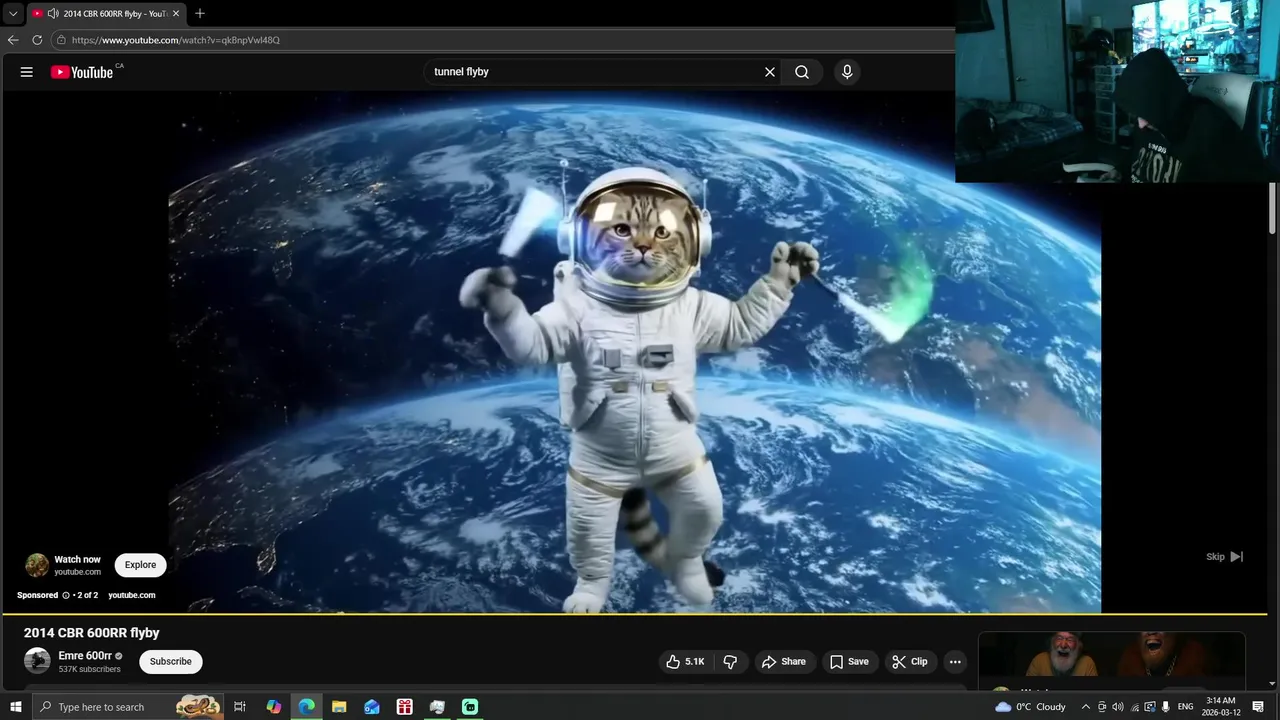Screen dimensions: 1280x720
Task: Click the astronaut cat video player
Action: coord(634,351)
